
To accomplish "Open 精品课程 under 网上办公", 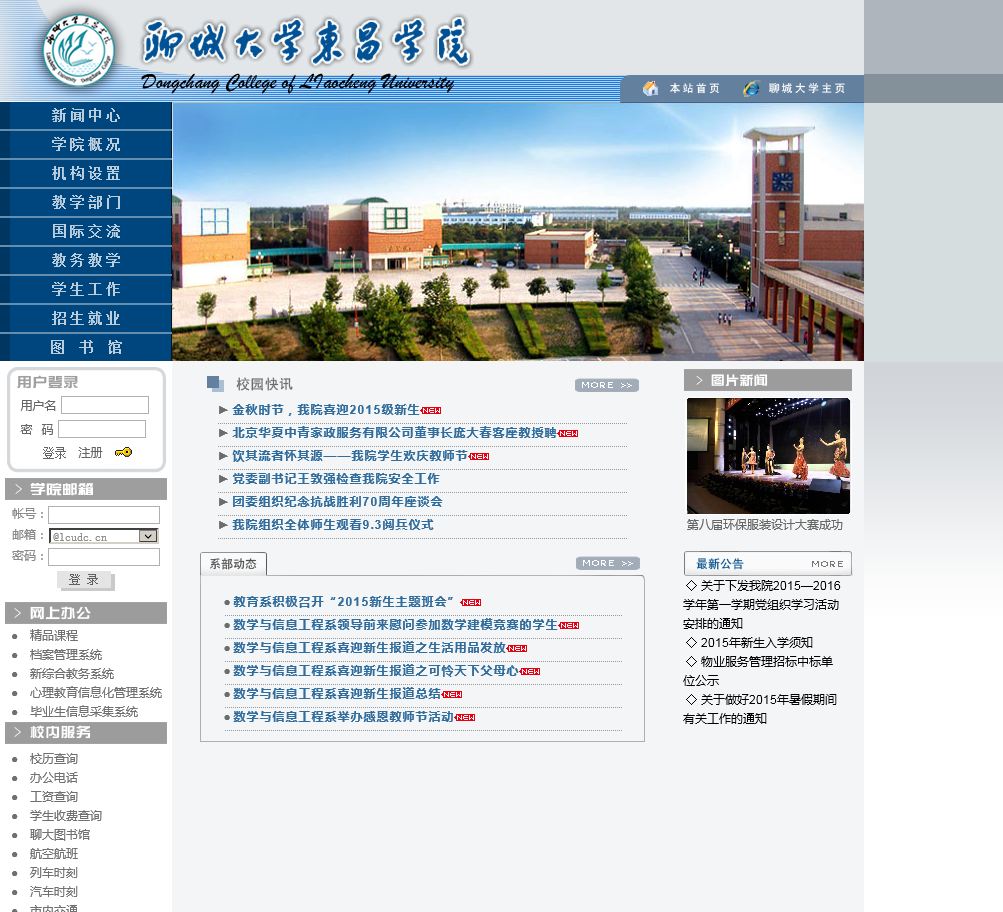I will pos(54,635).
